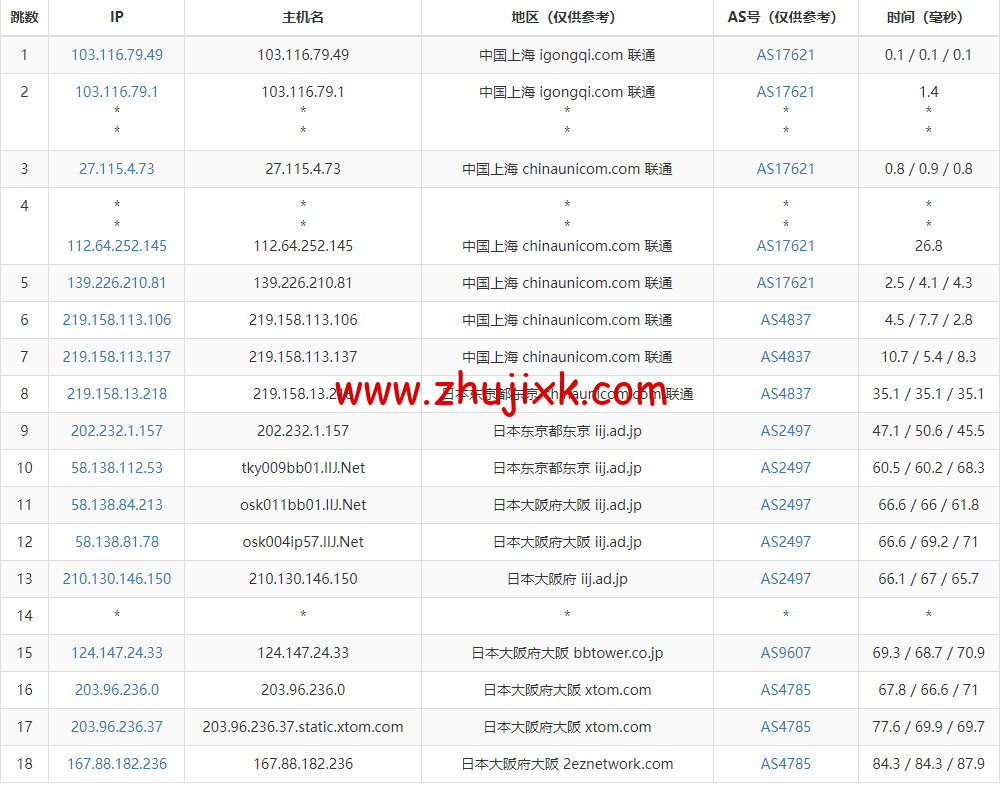Open the IP link 58.138.84.213

pyautogui.click(x=116, y=505)
